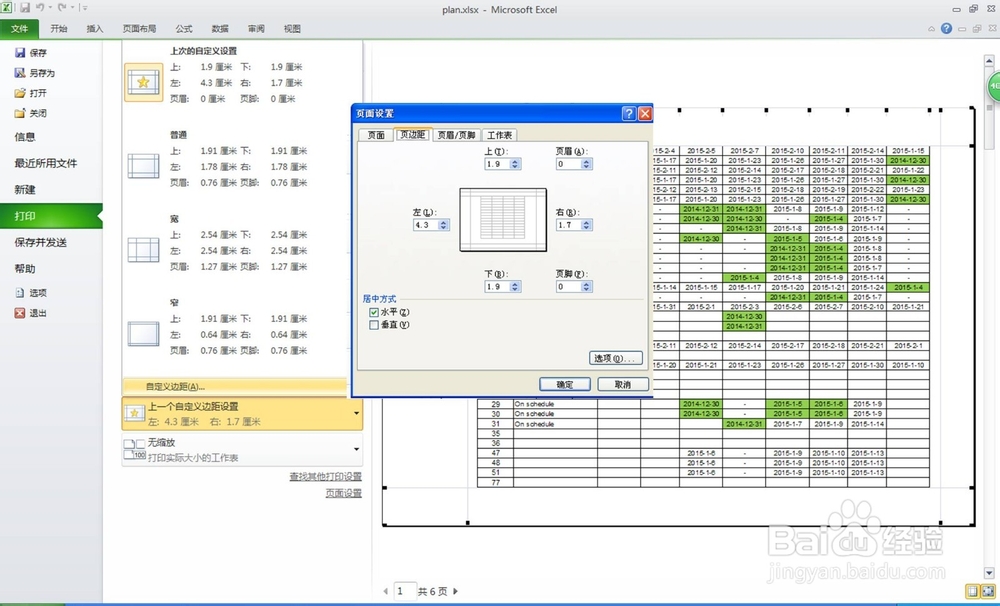This screenshot has width=1000, height=606.
Task: Adjust 页眉 margin spinner arrows
Action: point(587,164)
